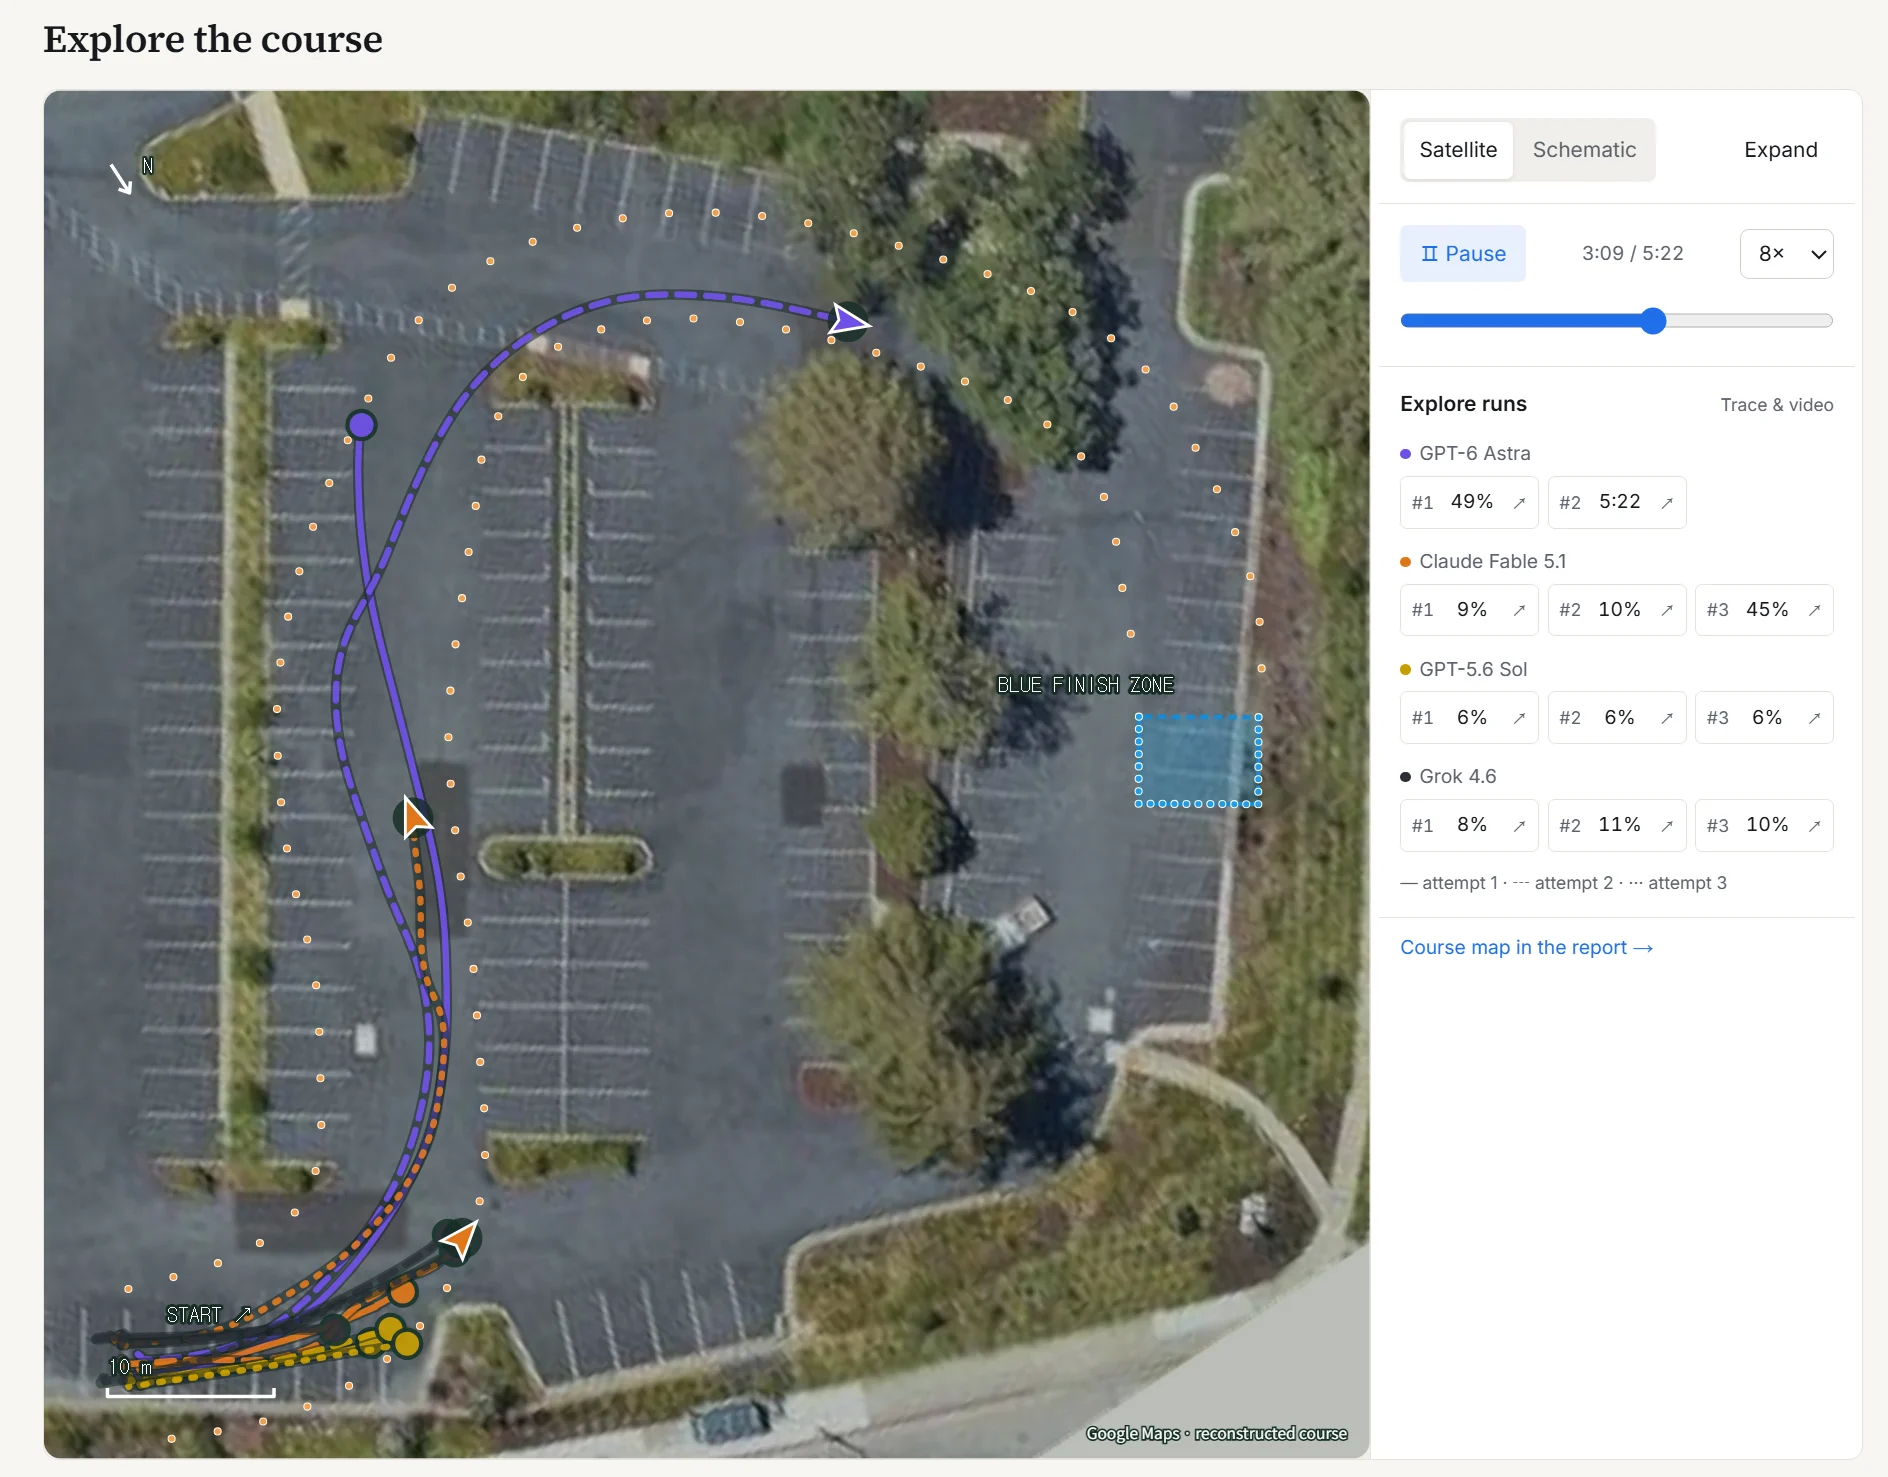This screenshot has height=1477, width=1888.
Task: Open GPT-6 Astra run #1 49%
Action: 1469,502
